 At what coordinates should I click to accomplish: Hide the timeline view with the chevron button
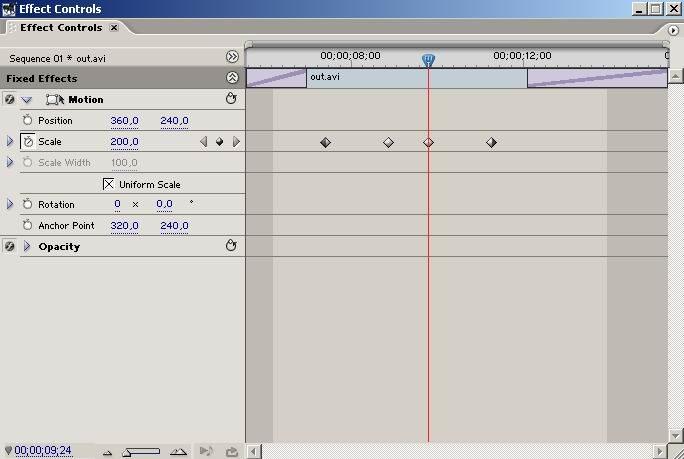[x=232, y=57]
